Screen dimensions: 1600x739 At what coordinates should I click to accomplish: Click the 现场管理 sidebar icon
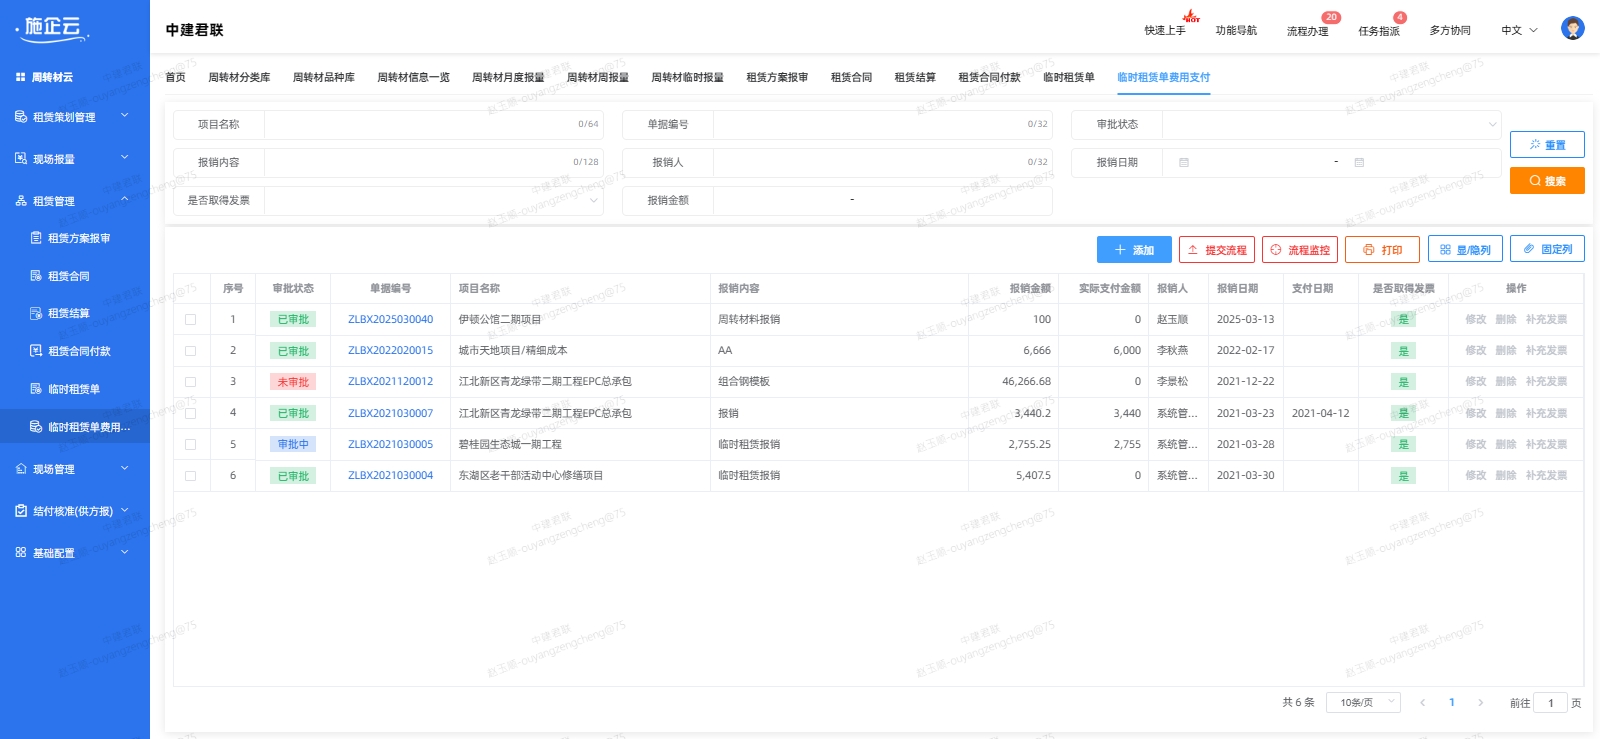(x=21, y=469)
